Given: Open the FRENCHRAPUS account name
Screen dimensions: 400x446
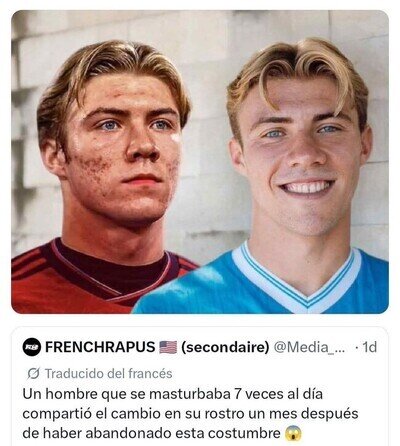Looking at the screenshot, I should tap(100, 347).
